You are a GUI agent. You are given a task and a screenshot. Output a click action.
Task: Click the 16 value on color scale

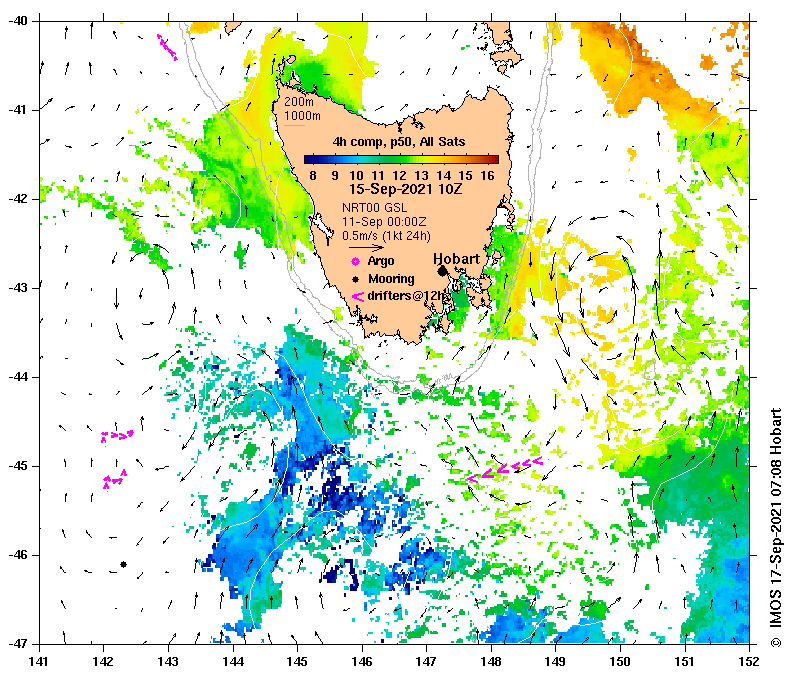click(487, 175)
